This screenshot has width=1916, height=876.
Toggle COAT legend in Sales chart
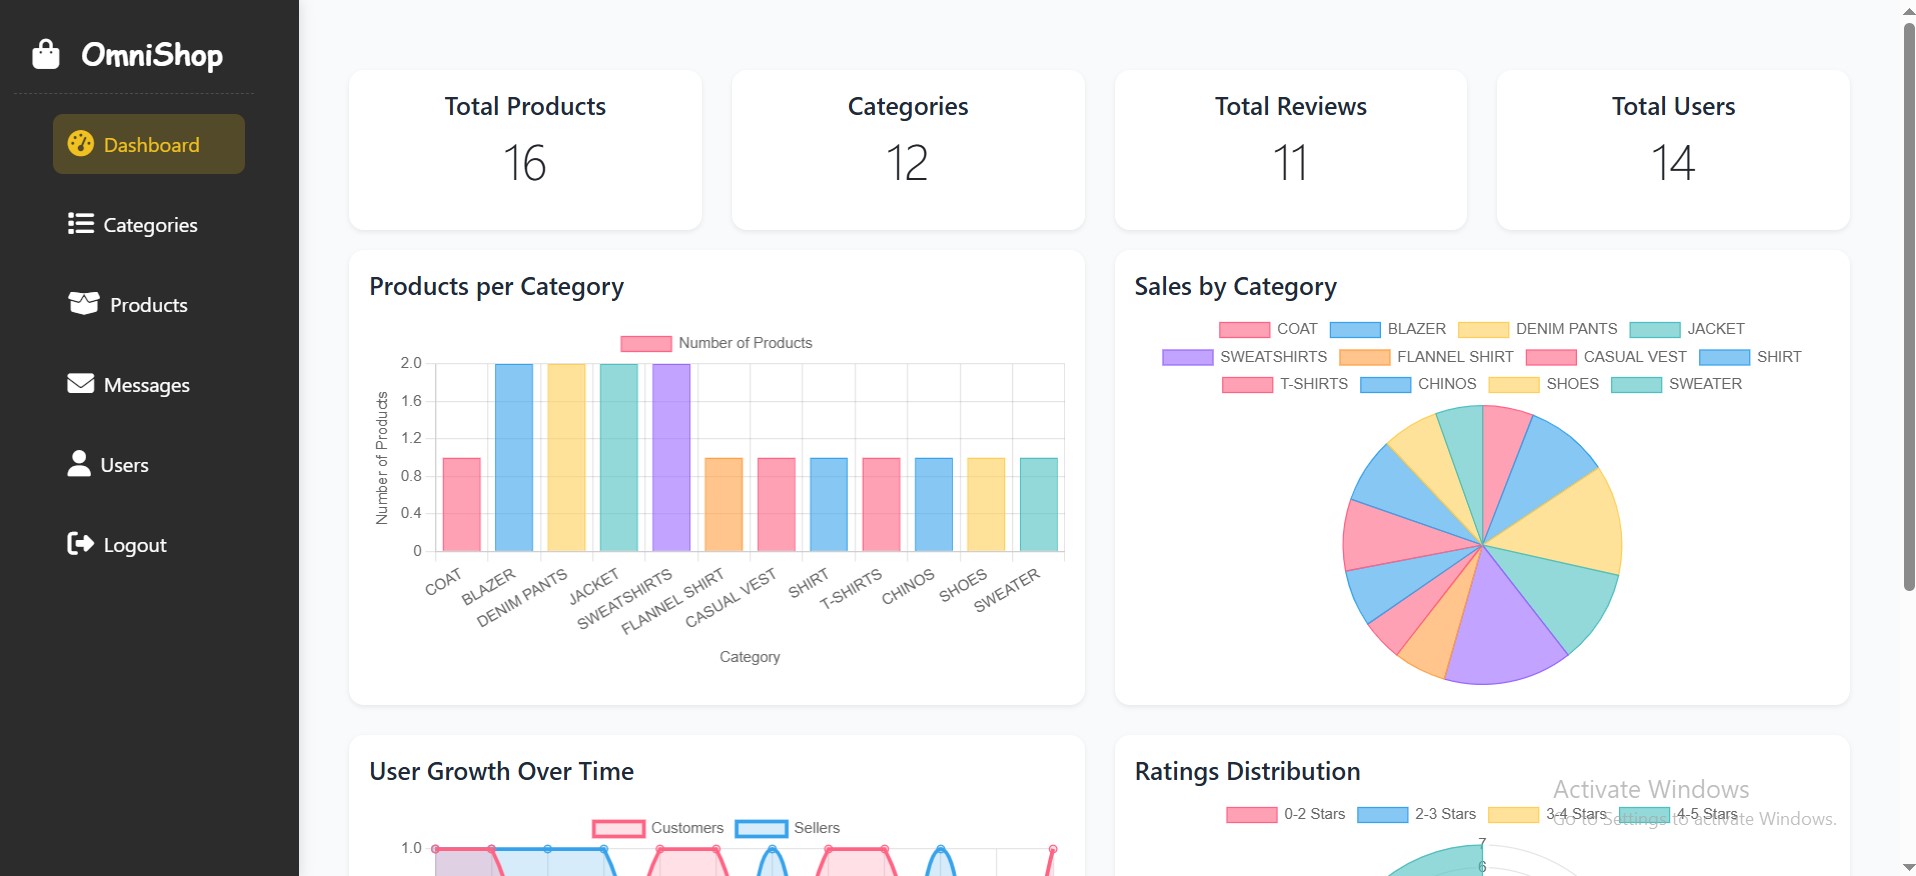[1268, 329]
